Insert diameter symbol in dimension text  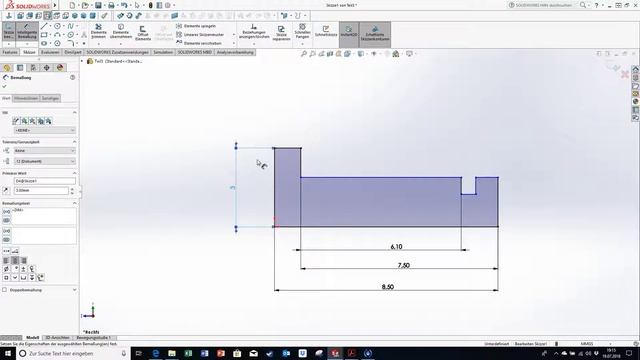pyautogui.click(x=6, y=269)
